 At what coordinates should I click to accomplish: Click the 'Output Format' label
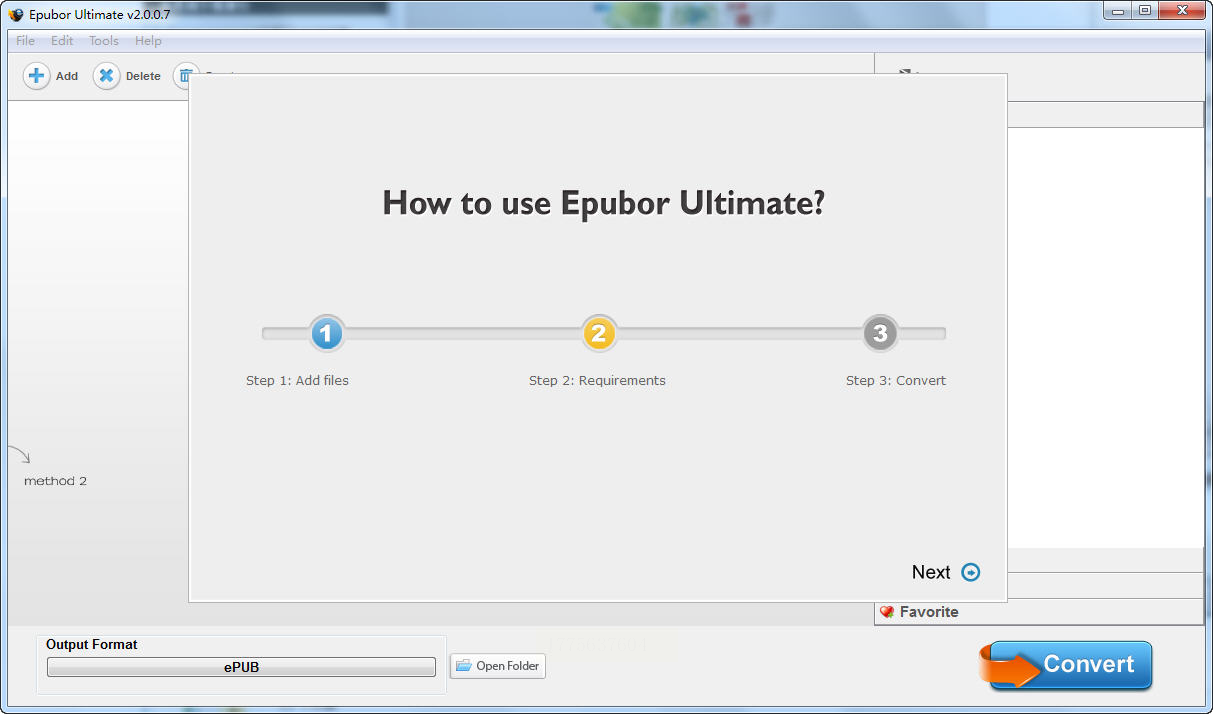pyautogui.click(x=92, y=645)
